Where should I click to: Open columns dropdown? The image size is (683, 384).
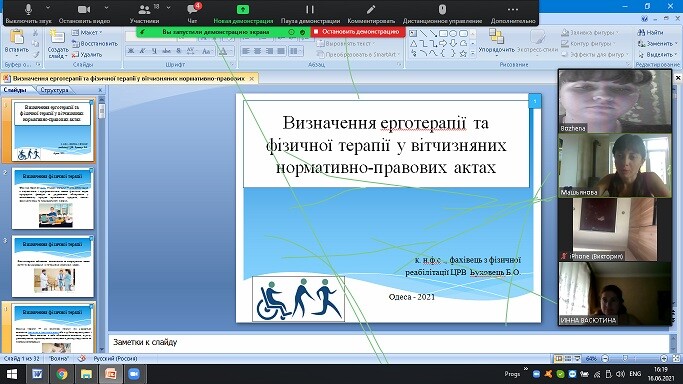pyautogui.click(x=296, y=51)
